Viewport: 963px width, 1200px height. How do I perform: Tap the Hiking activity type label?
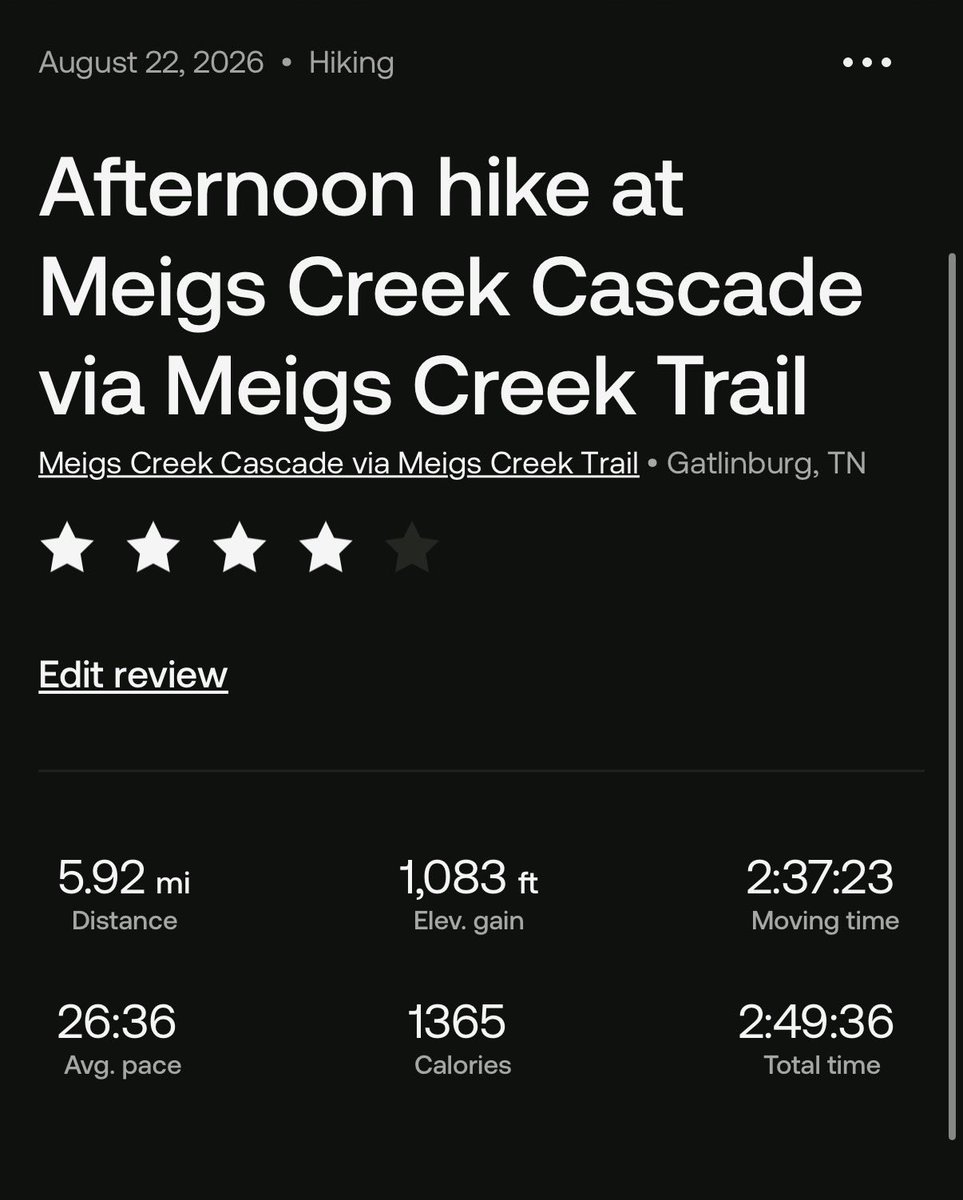[x=351, y=63]
